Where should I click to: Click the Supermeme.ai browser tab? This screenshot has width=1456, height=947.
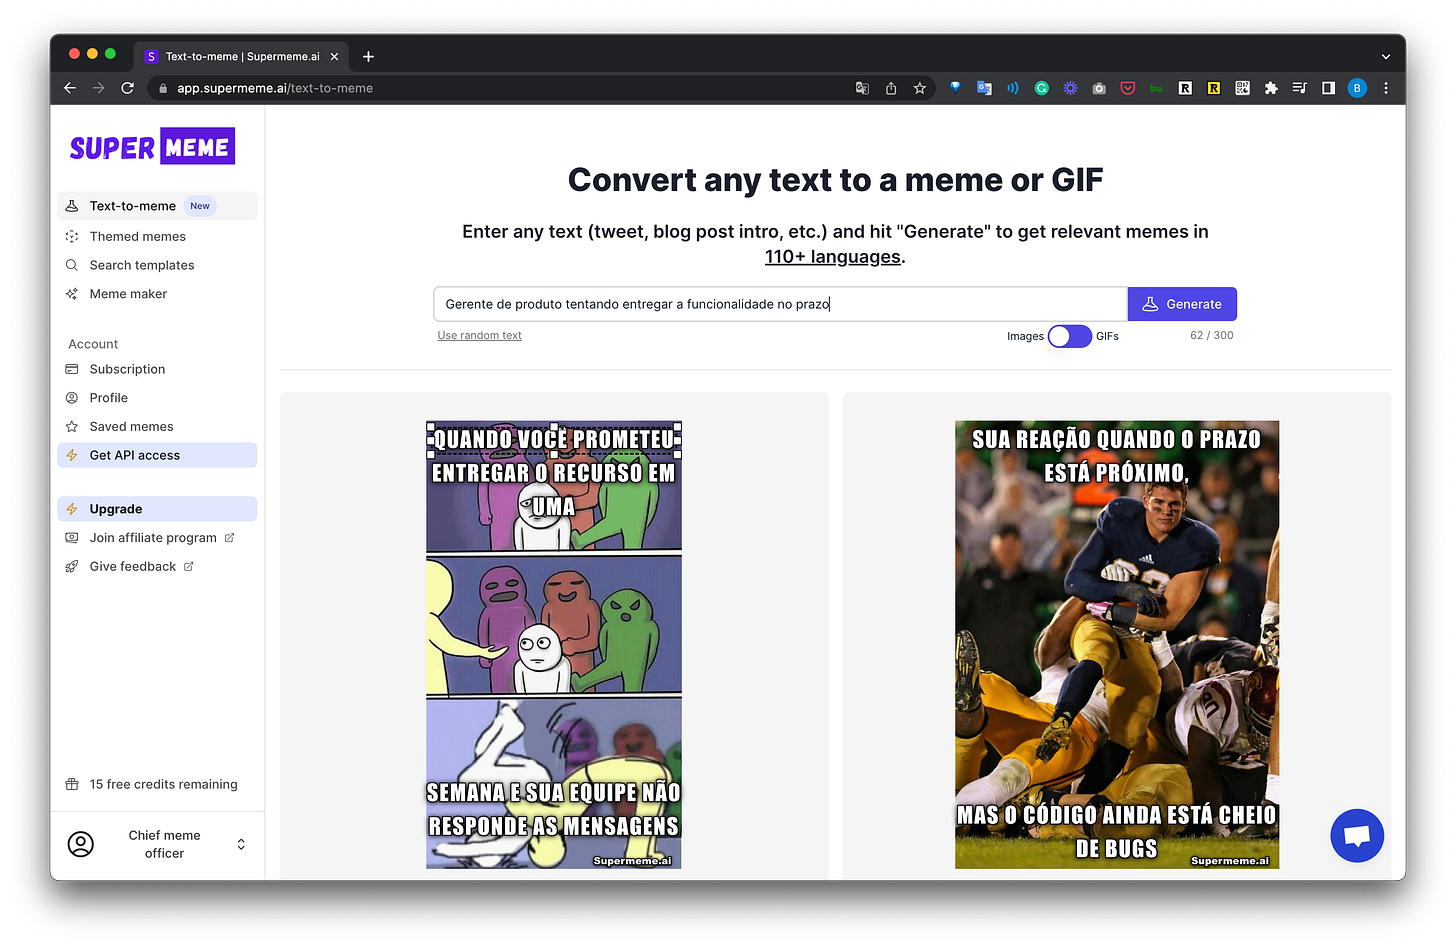[x=240, y=56]
